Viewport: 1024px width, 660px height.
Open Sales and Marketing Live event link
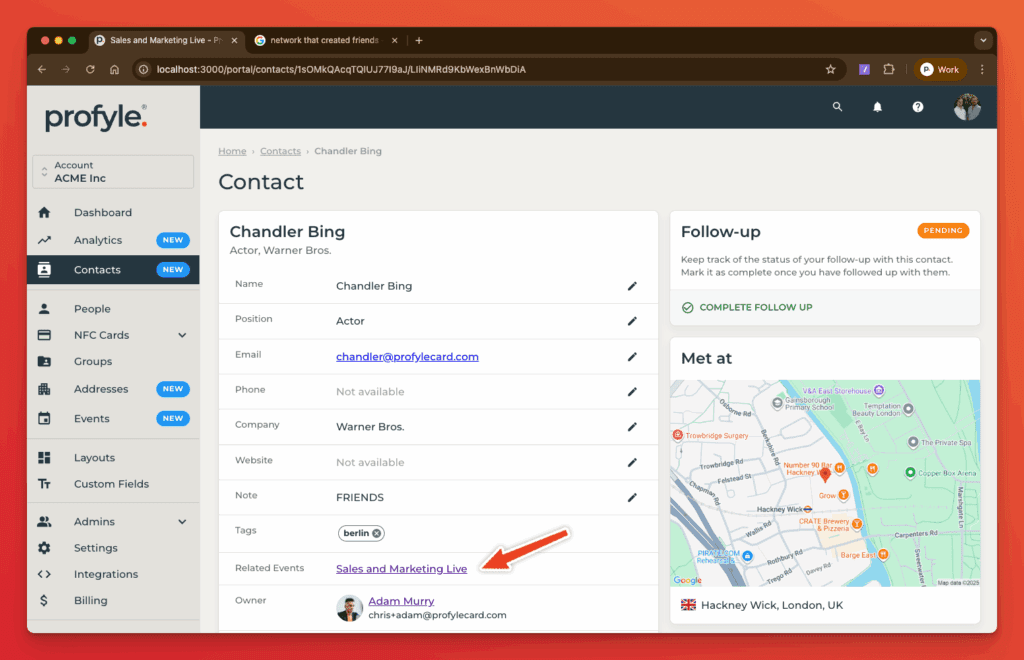coord(401,569)
